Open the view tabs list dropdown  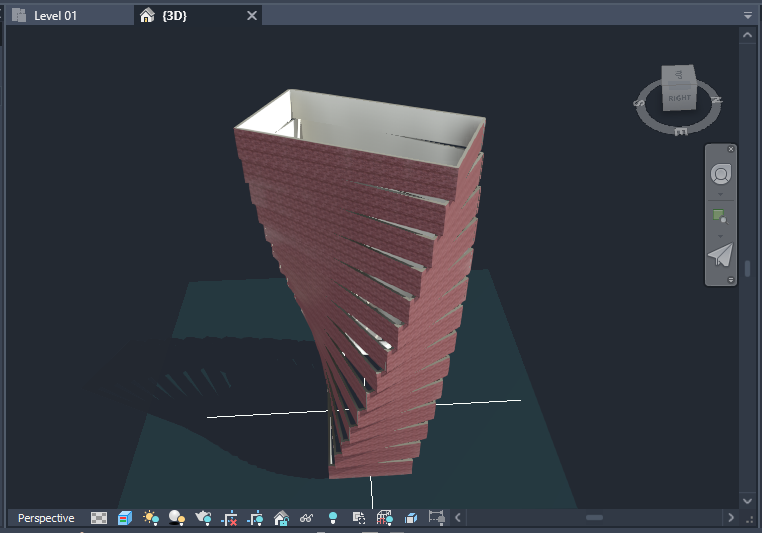747,15
